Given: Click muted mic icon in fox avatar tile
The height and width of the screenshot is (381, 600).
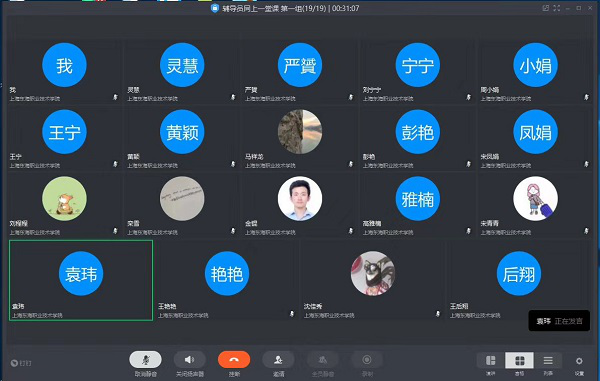Looking at the screenshot, I should pos(115,231).
